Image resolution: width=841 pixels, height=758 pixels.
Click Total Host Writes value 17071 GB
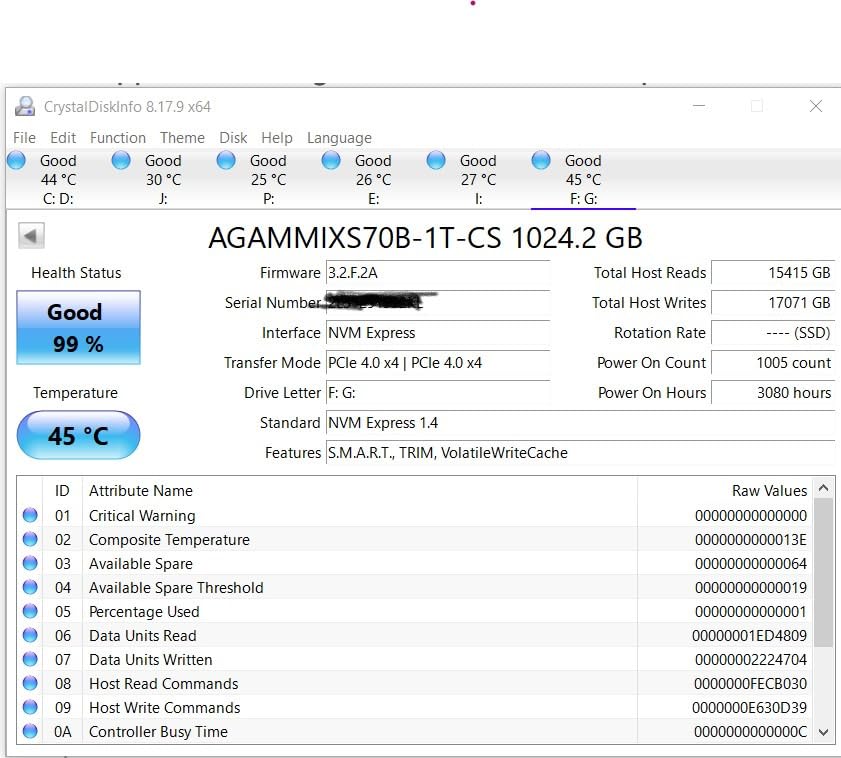click(x=773, y=303)
